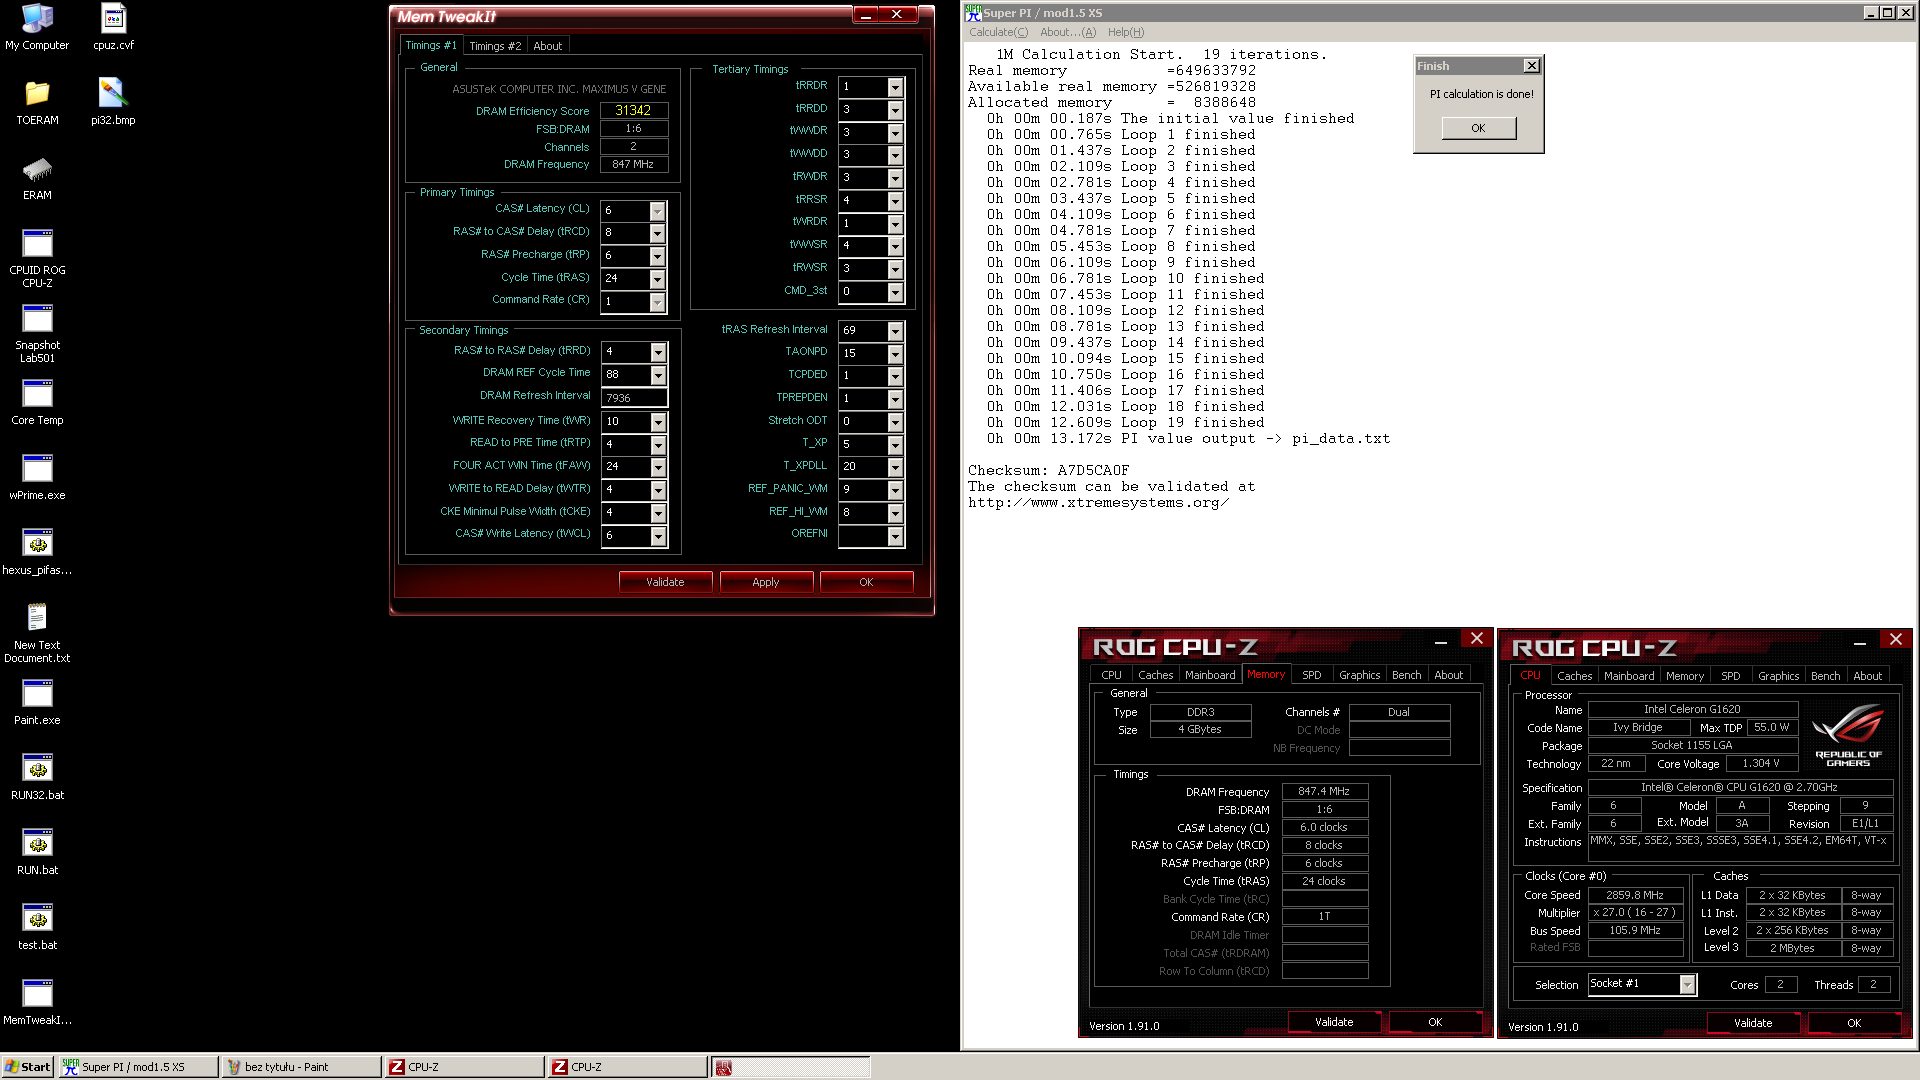The height and width of the screenshot is (1080, 1920).
Task: Open Snapshot Lab501 desktop icon
Action: click(37, 333)
